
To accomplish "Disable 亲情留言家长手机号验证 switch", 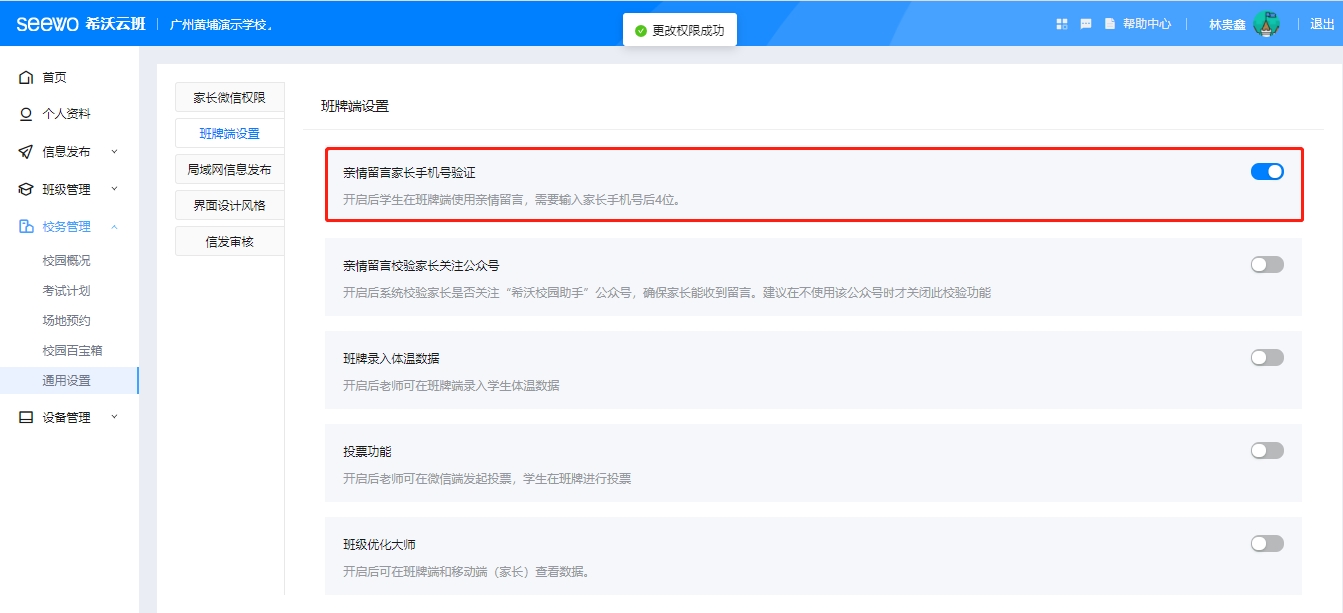I will (x=1267, y=172).
